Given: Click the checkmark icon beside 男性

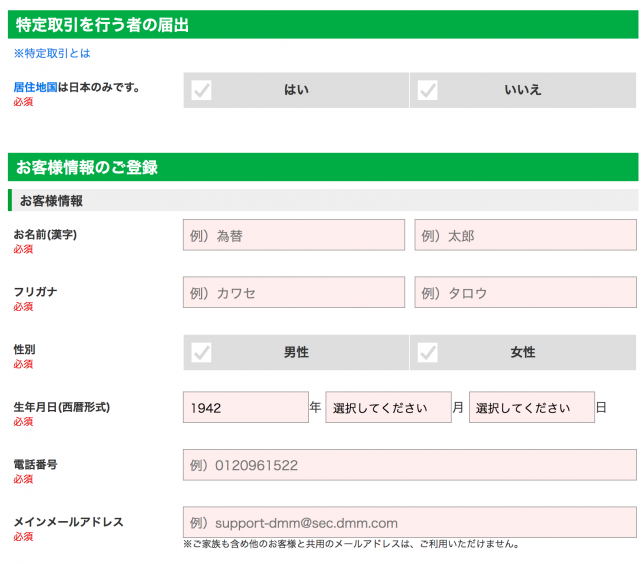Looking at the screenshot, I should 202,352.
